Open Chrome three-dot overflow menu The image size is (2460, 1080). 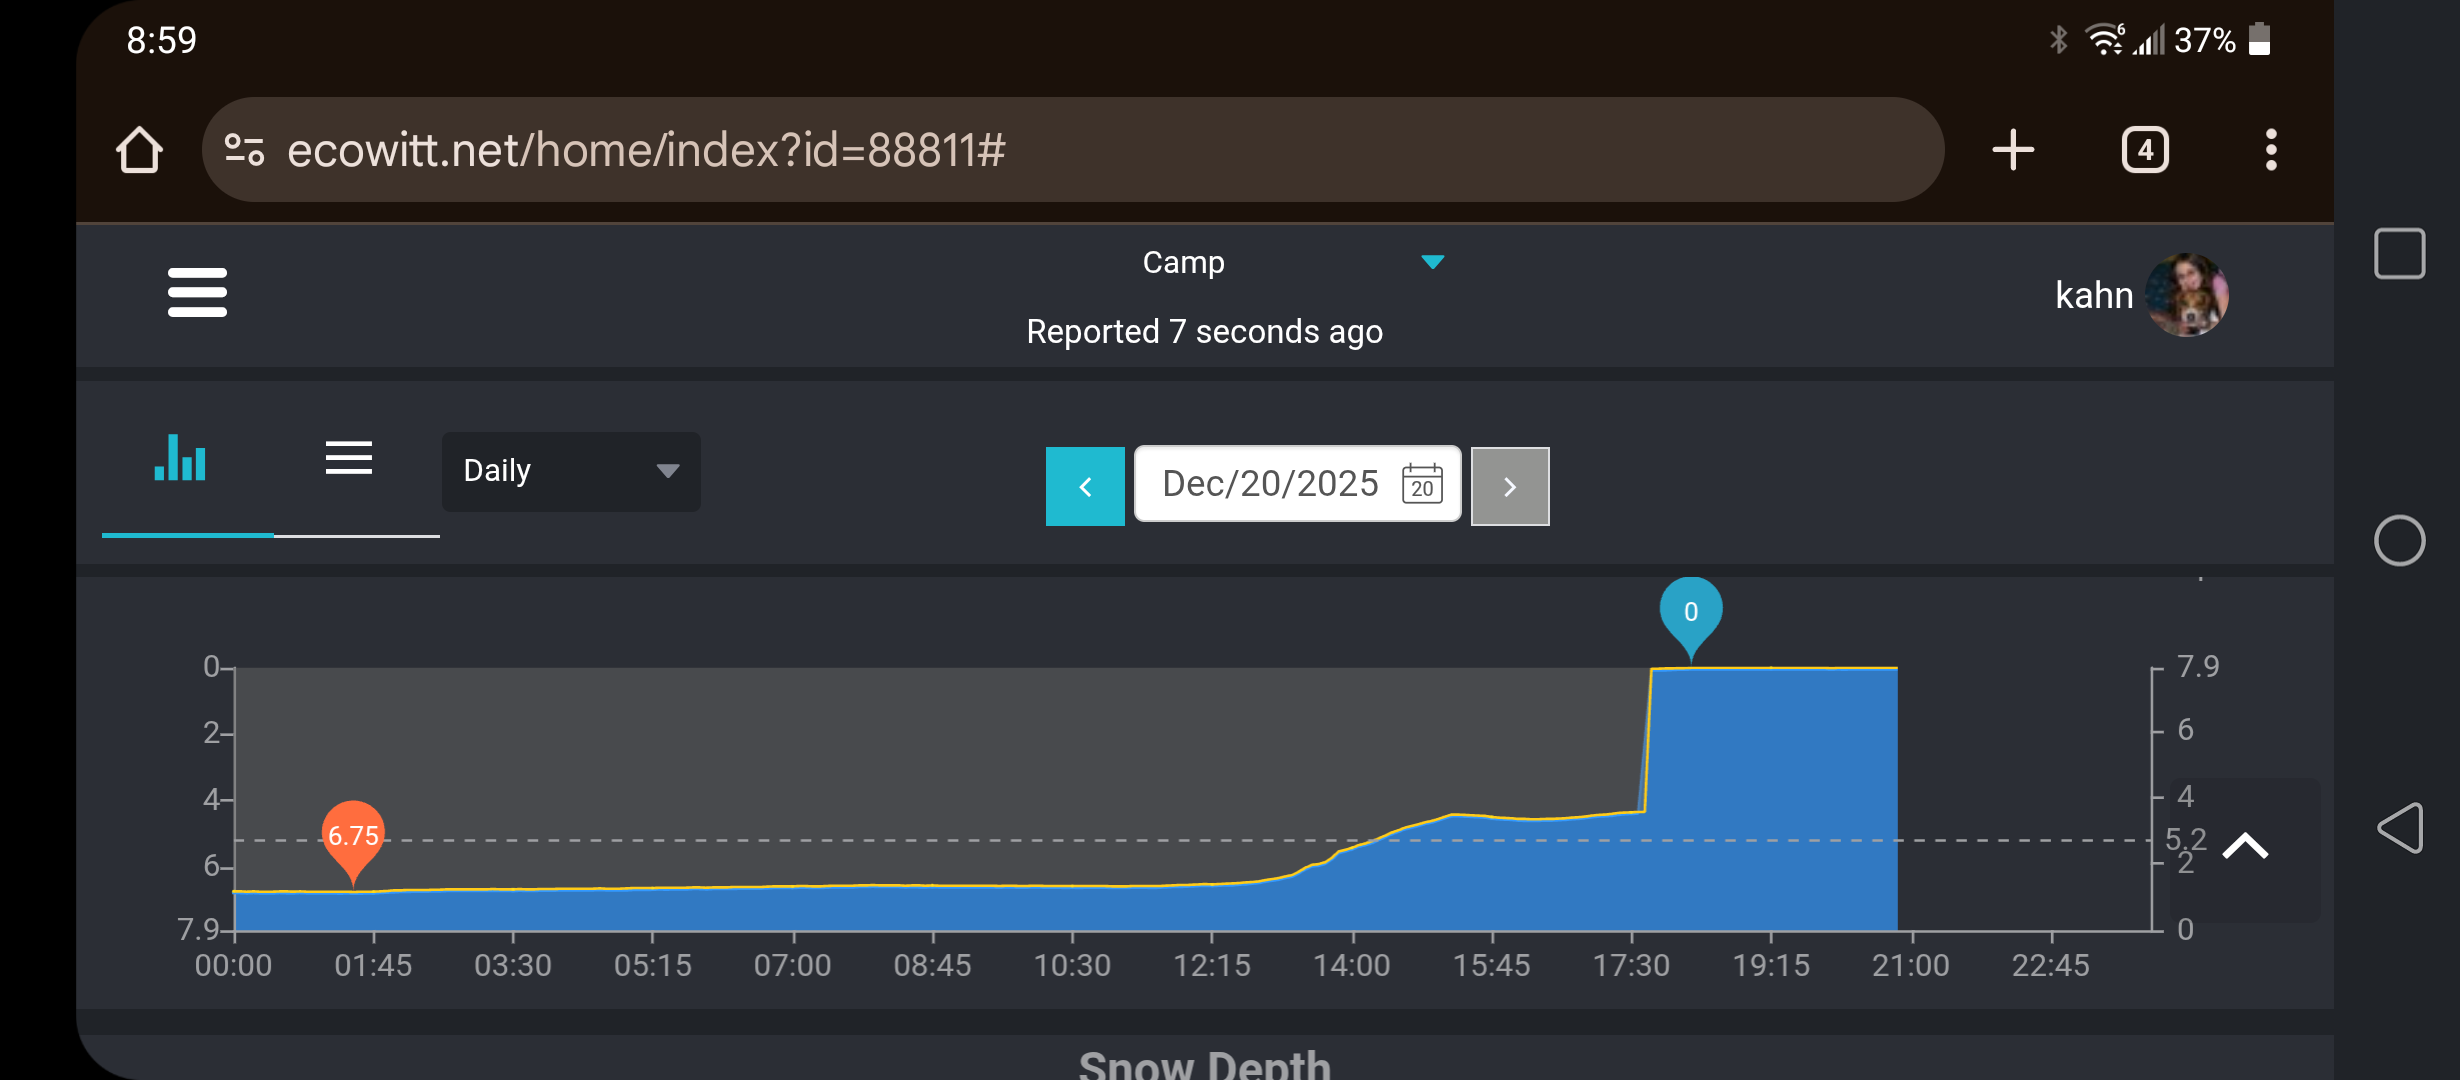[2270, 150]
